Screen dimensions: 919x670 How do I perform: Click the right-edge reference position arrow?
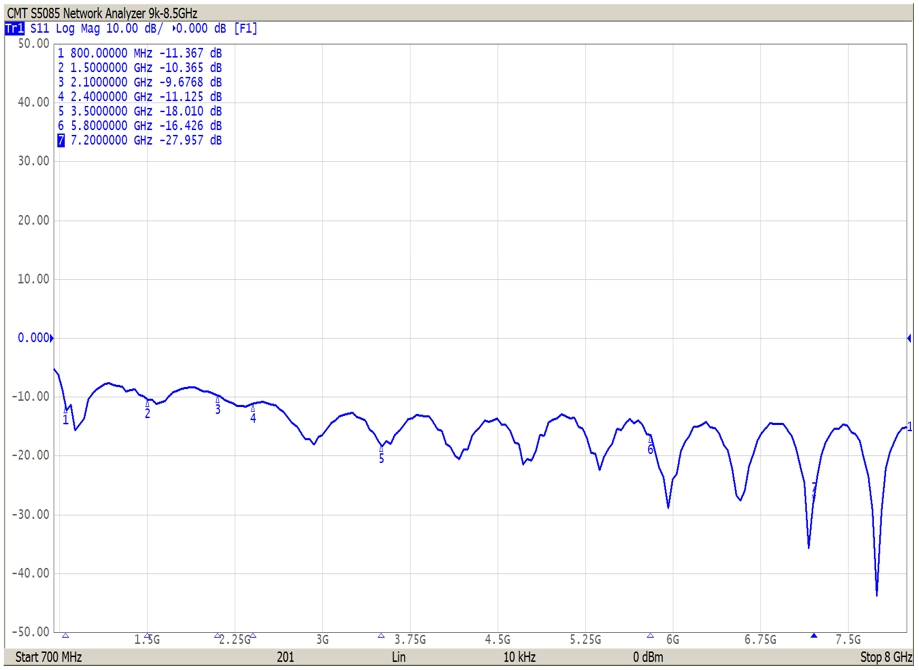click(909, 339)
